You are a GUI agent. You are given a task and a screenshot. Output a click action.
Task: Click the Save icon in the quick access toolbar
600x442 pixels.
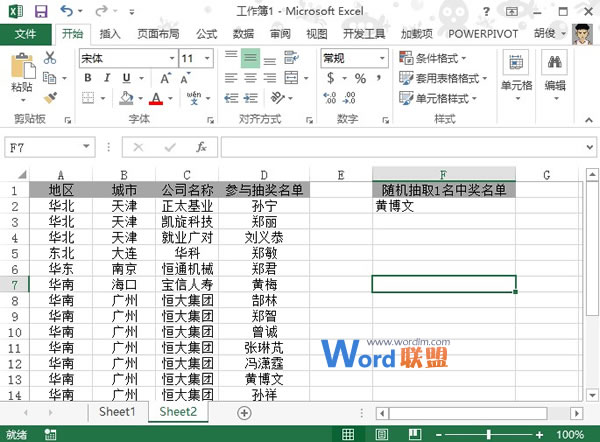pyautogui.click(x=41, y=11)
